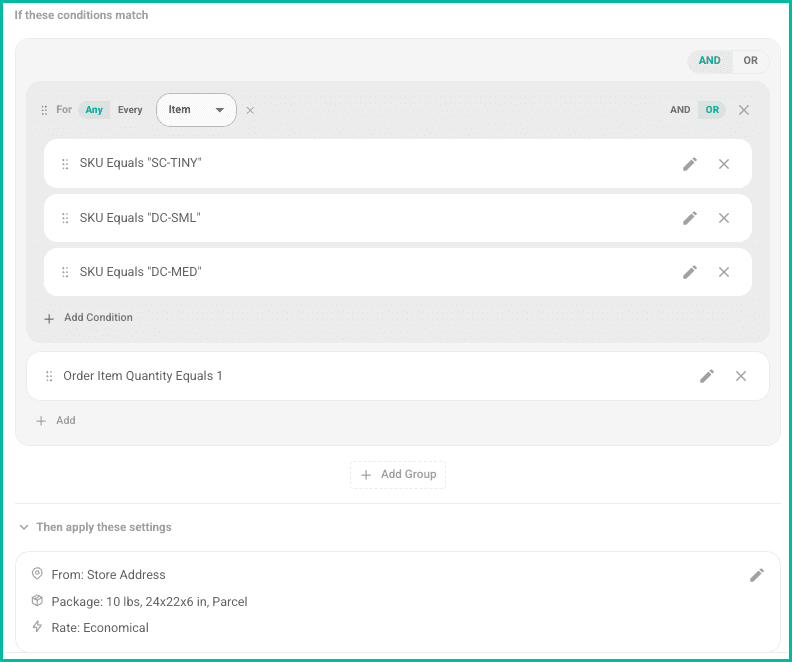Delete the Order Item Quantity Equals 1 condition
The image size is (792, 662).
[x=741, y=376]
